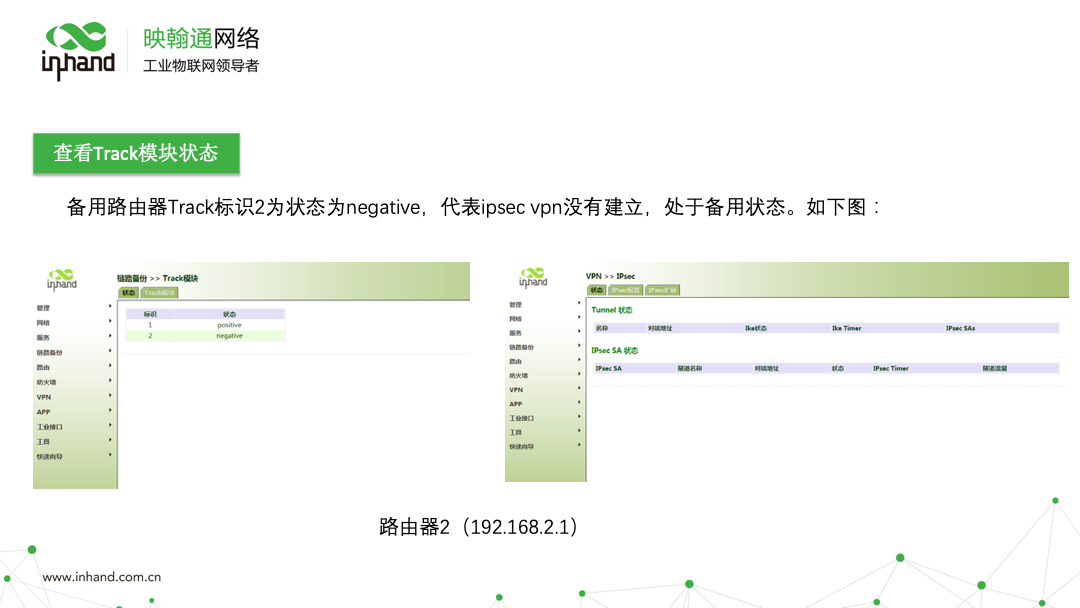
Task: Select the 状态 tab under 链路备份 >> Track模块
Action: tap(128, 293)
